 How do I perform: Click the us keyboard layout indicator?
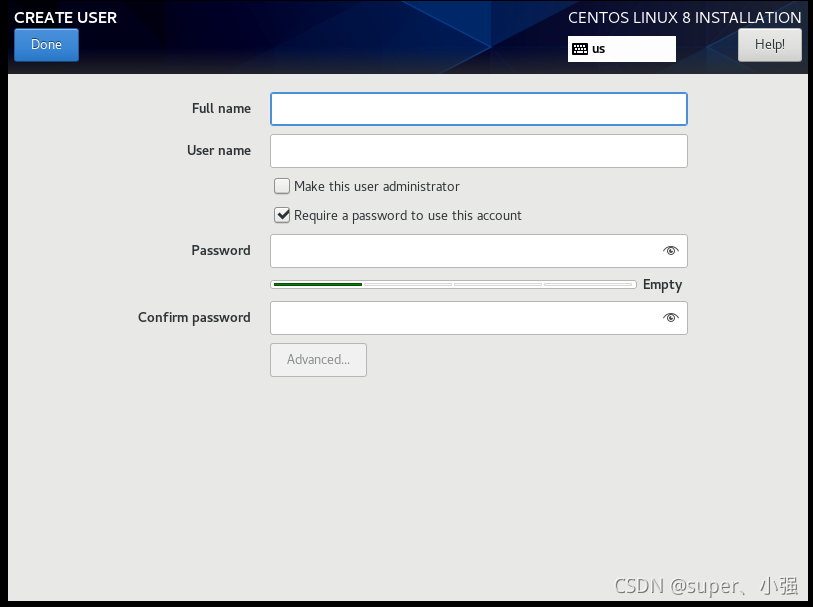tap(622, 49)
